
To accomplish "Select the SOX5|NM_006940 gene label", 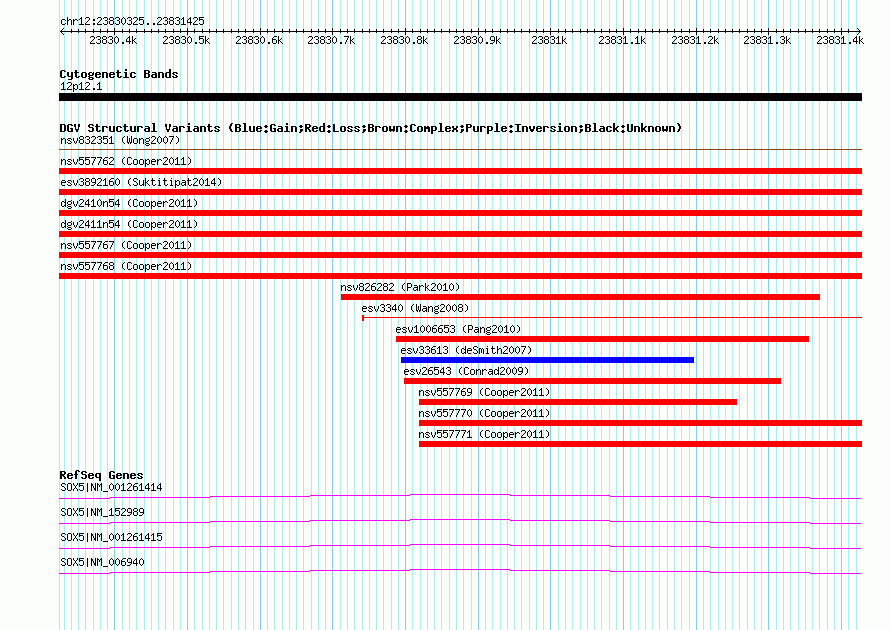I will [102, 562].
